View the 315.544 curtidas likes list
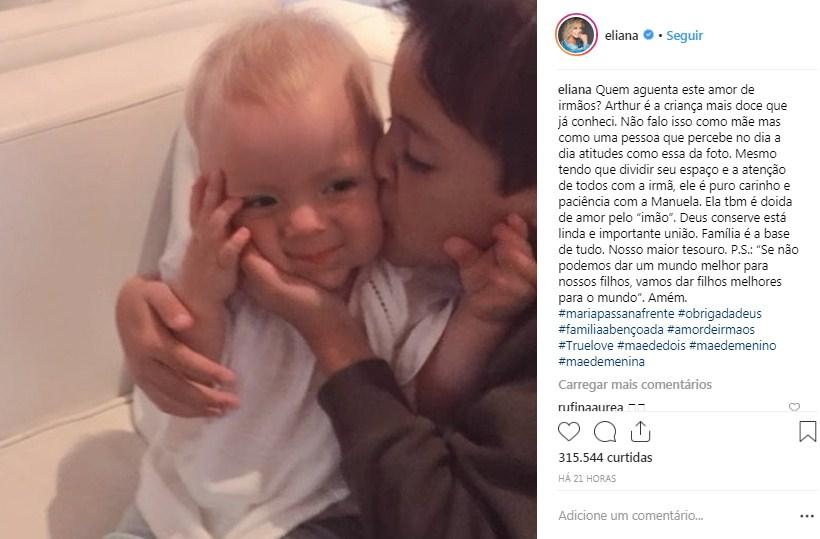820x539 pixels. point(605,457)
